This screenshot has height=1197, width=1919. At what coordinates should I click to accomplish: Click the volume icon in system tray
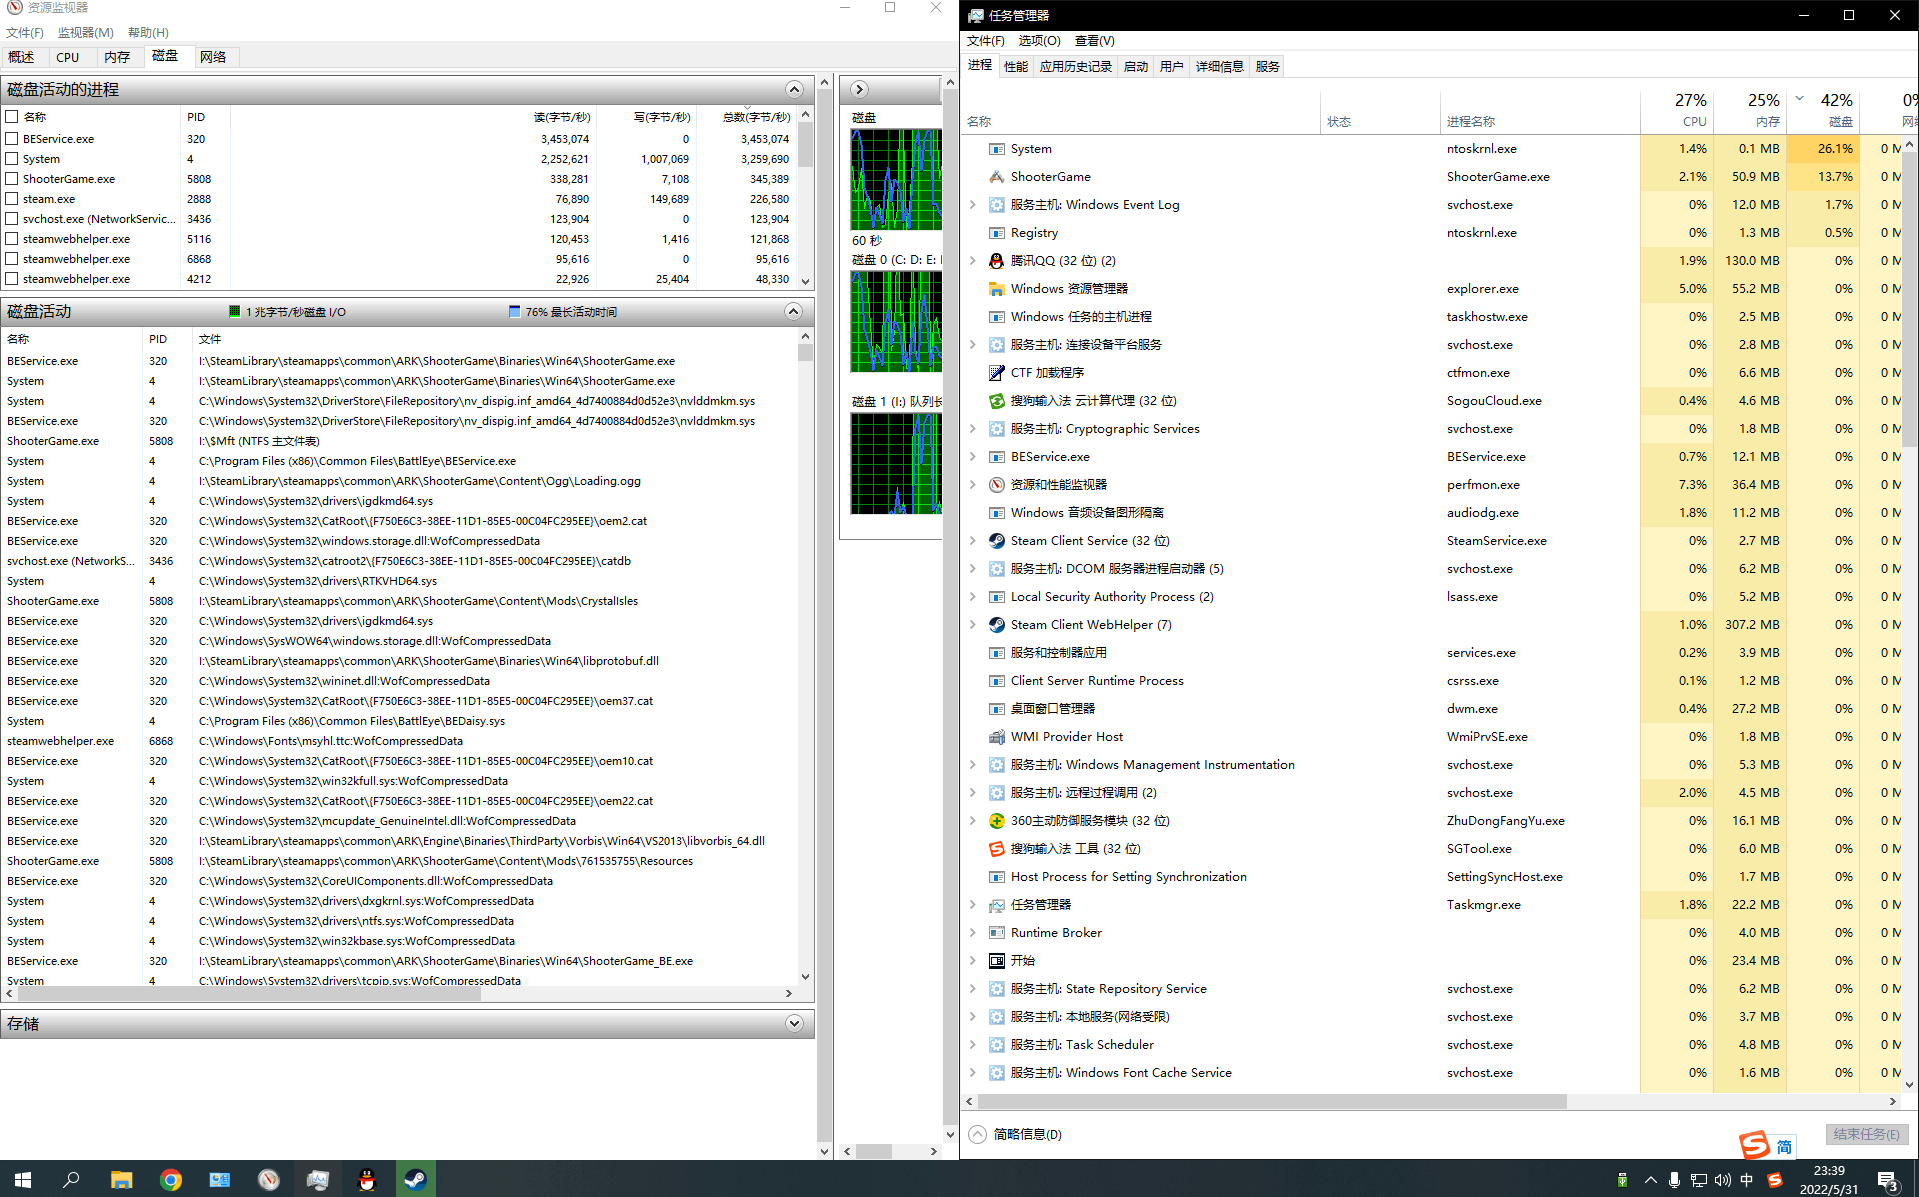[1722, 1180]
